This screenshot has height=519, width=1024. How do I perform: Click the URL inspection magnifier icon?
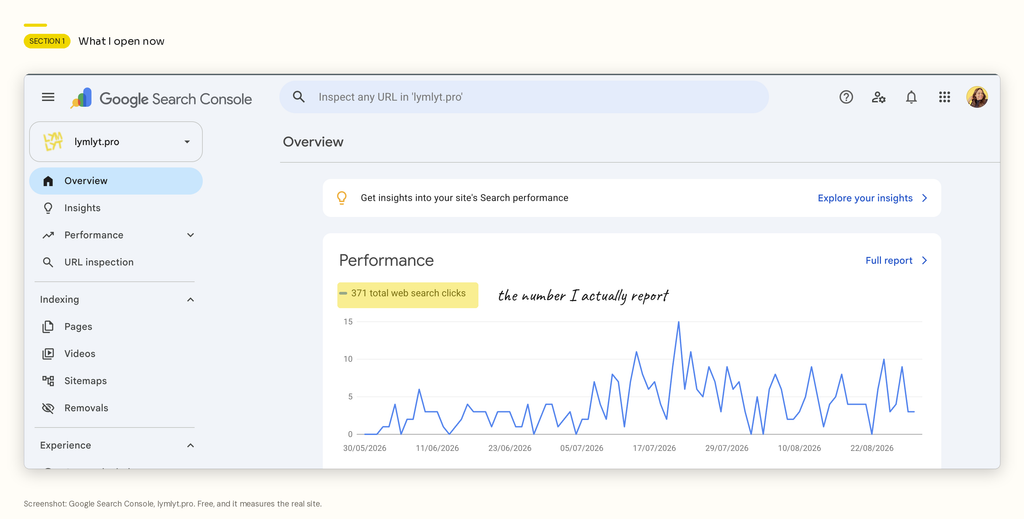click(x=48, y=262)
